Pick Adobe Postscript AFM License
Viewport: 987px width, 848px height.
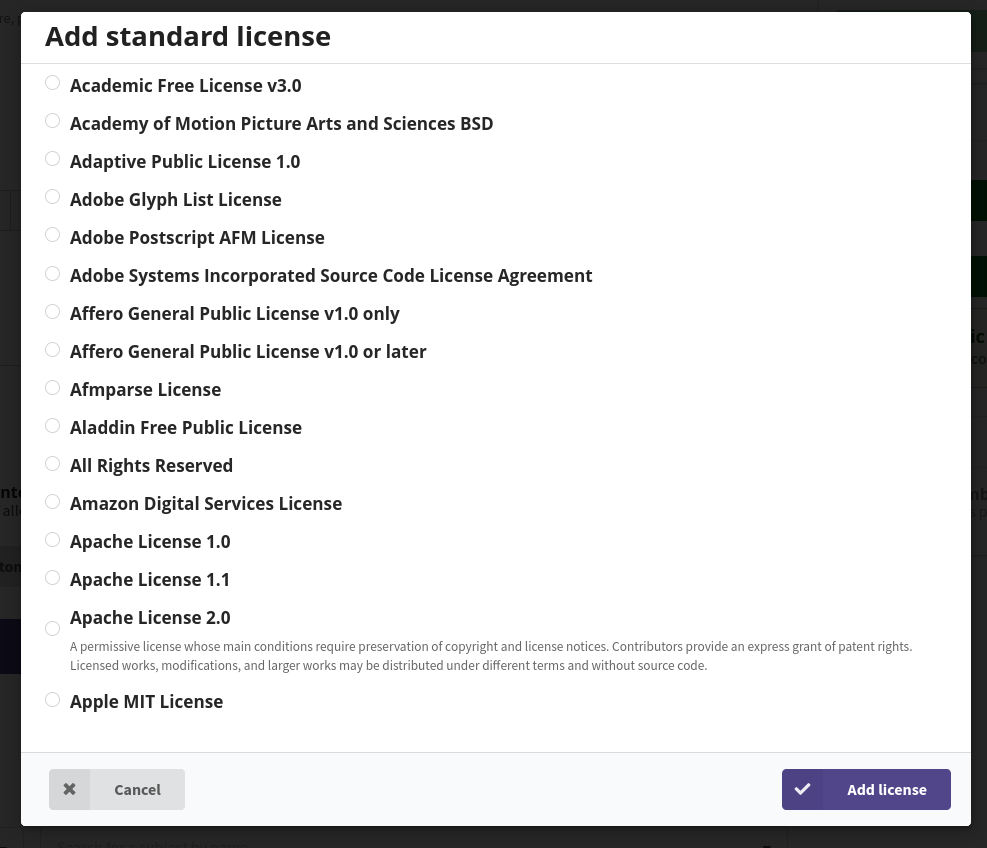pos(52,234)
